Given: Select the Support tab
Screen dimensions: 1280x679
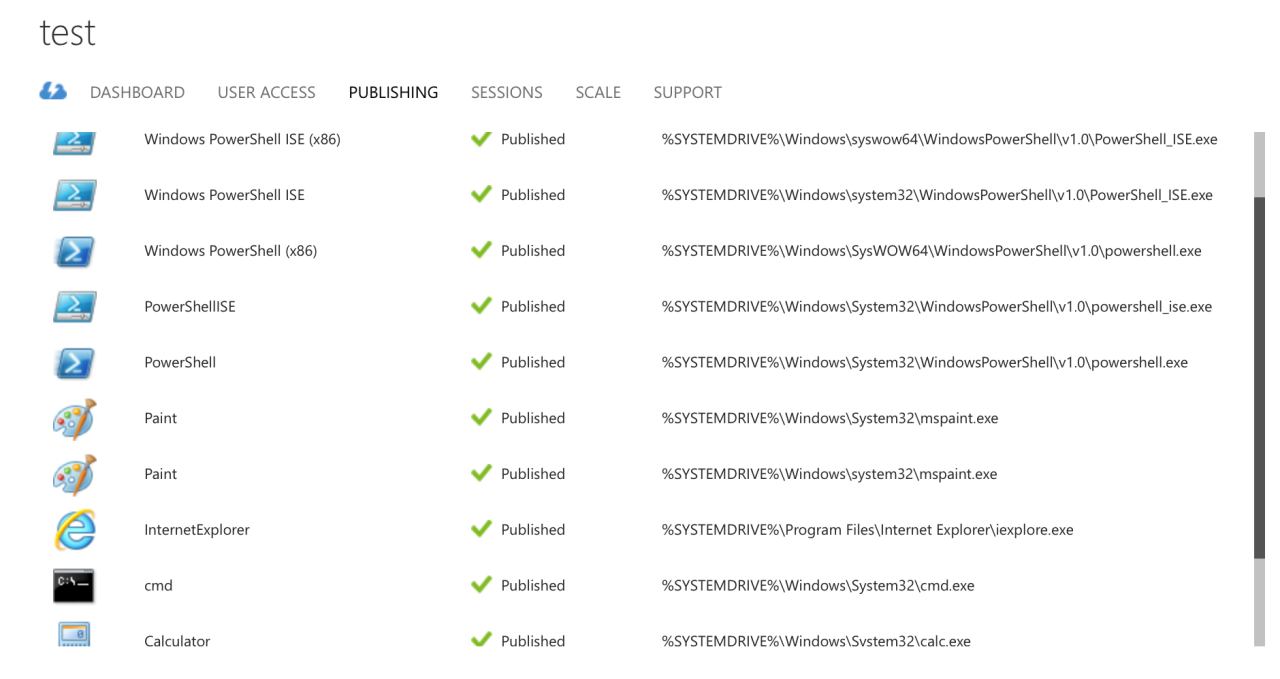Looking at the screenshot, I should click(x=687, y=92).
